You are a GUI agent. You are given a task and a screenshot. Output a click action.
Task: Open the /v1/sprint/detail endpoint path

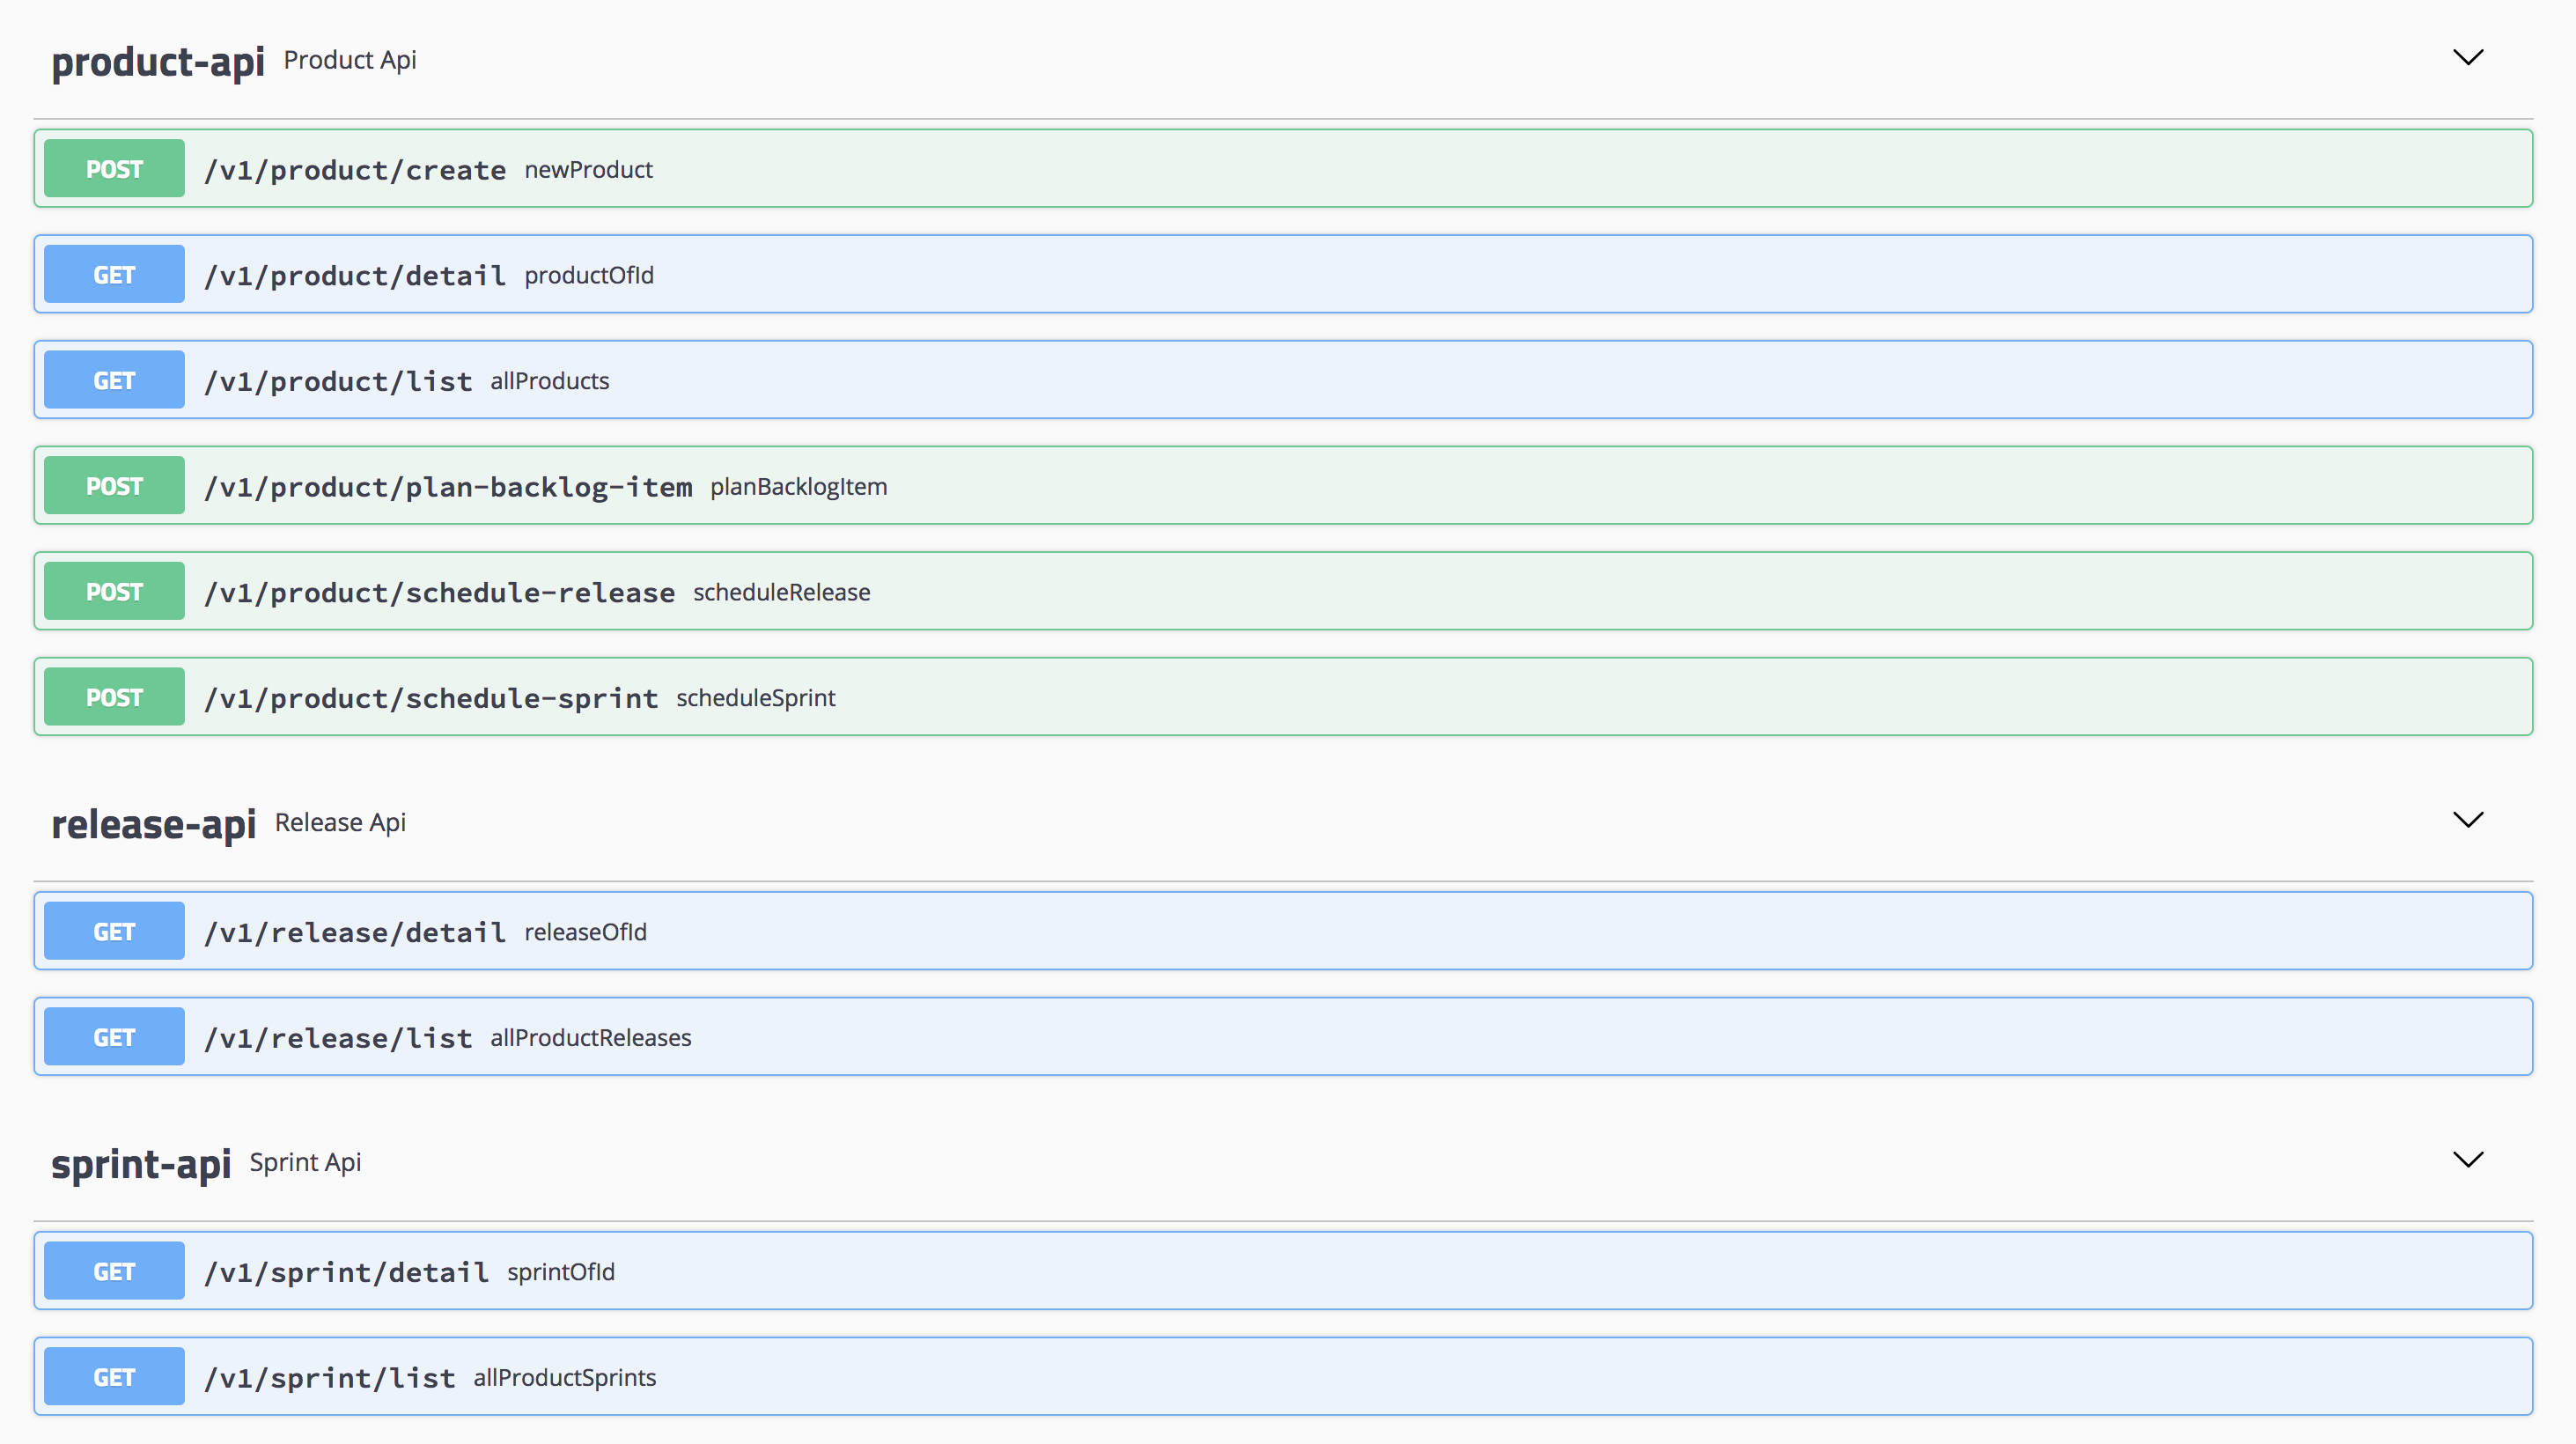click(x=346, y=1272)
